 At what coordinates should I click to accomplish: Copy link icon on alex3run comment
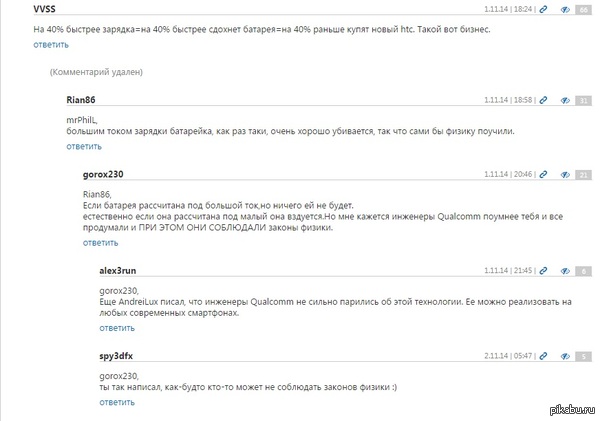click(542, 271)
